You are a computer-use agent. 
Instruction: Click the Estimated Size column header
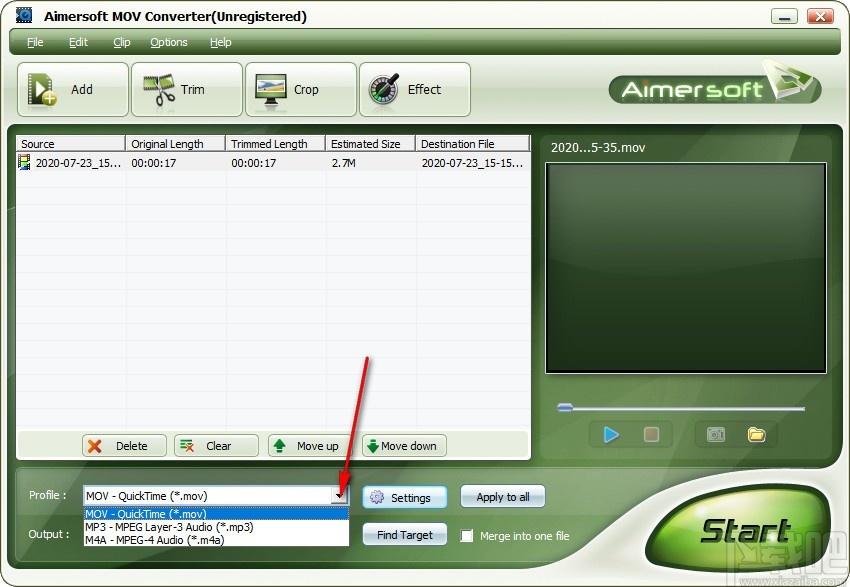[370, 144]
